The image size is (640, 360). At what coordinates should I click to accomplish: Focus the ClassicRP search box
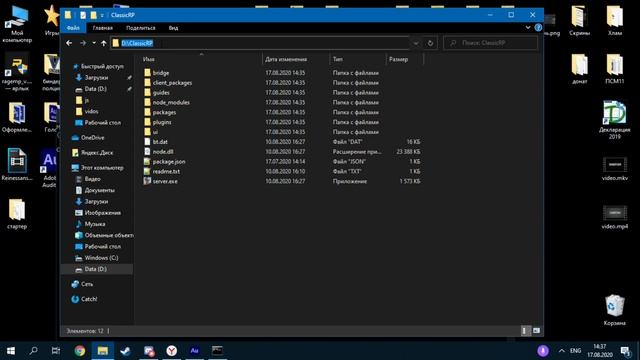pyautogui.click(x=491, y=43)
